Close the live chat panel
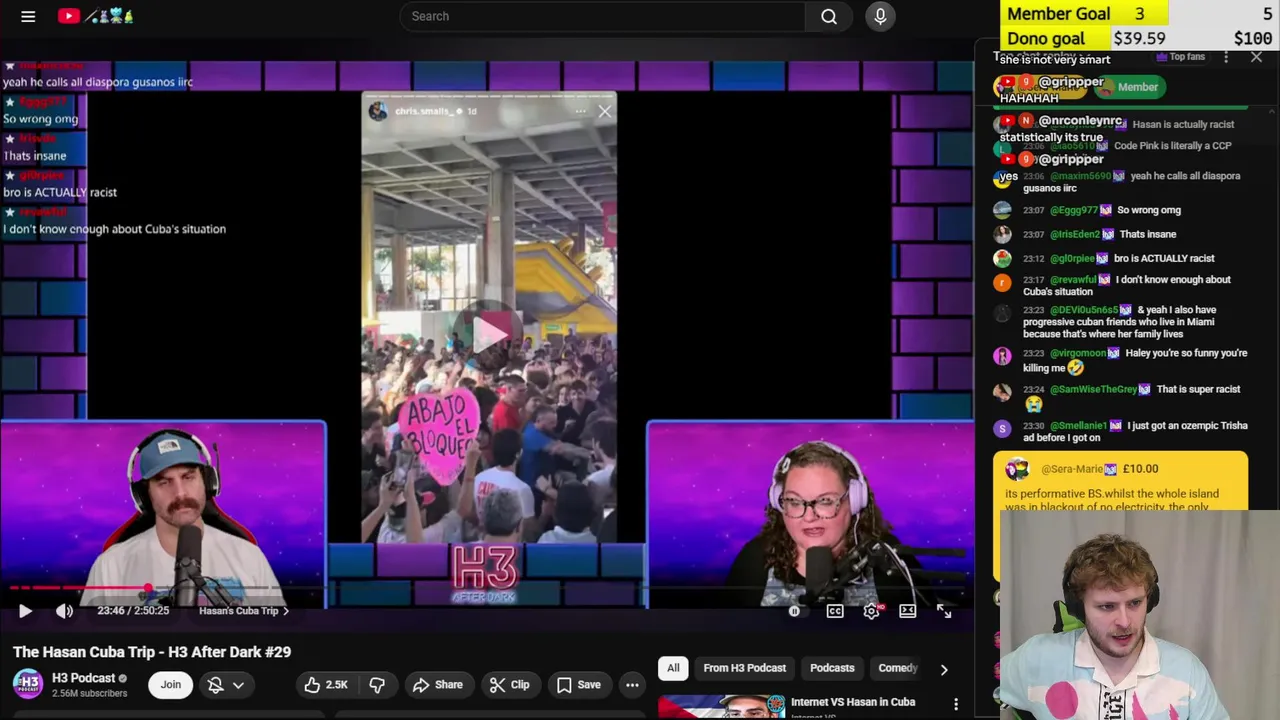Screen dimensions: 1280x720 click(x=1256, y=57)
